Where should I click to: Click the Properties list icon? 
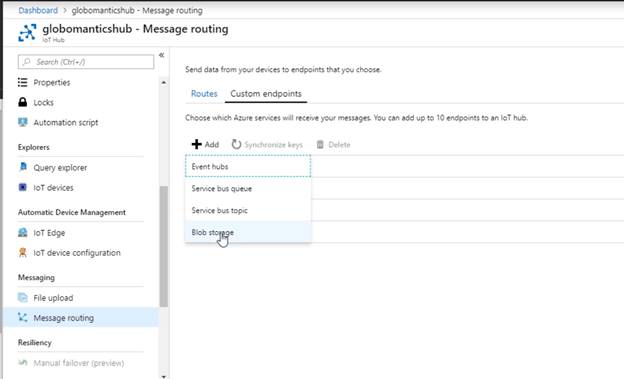[23, 82]
